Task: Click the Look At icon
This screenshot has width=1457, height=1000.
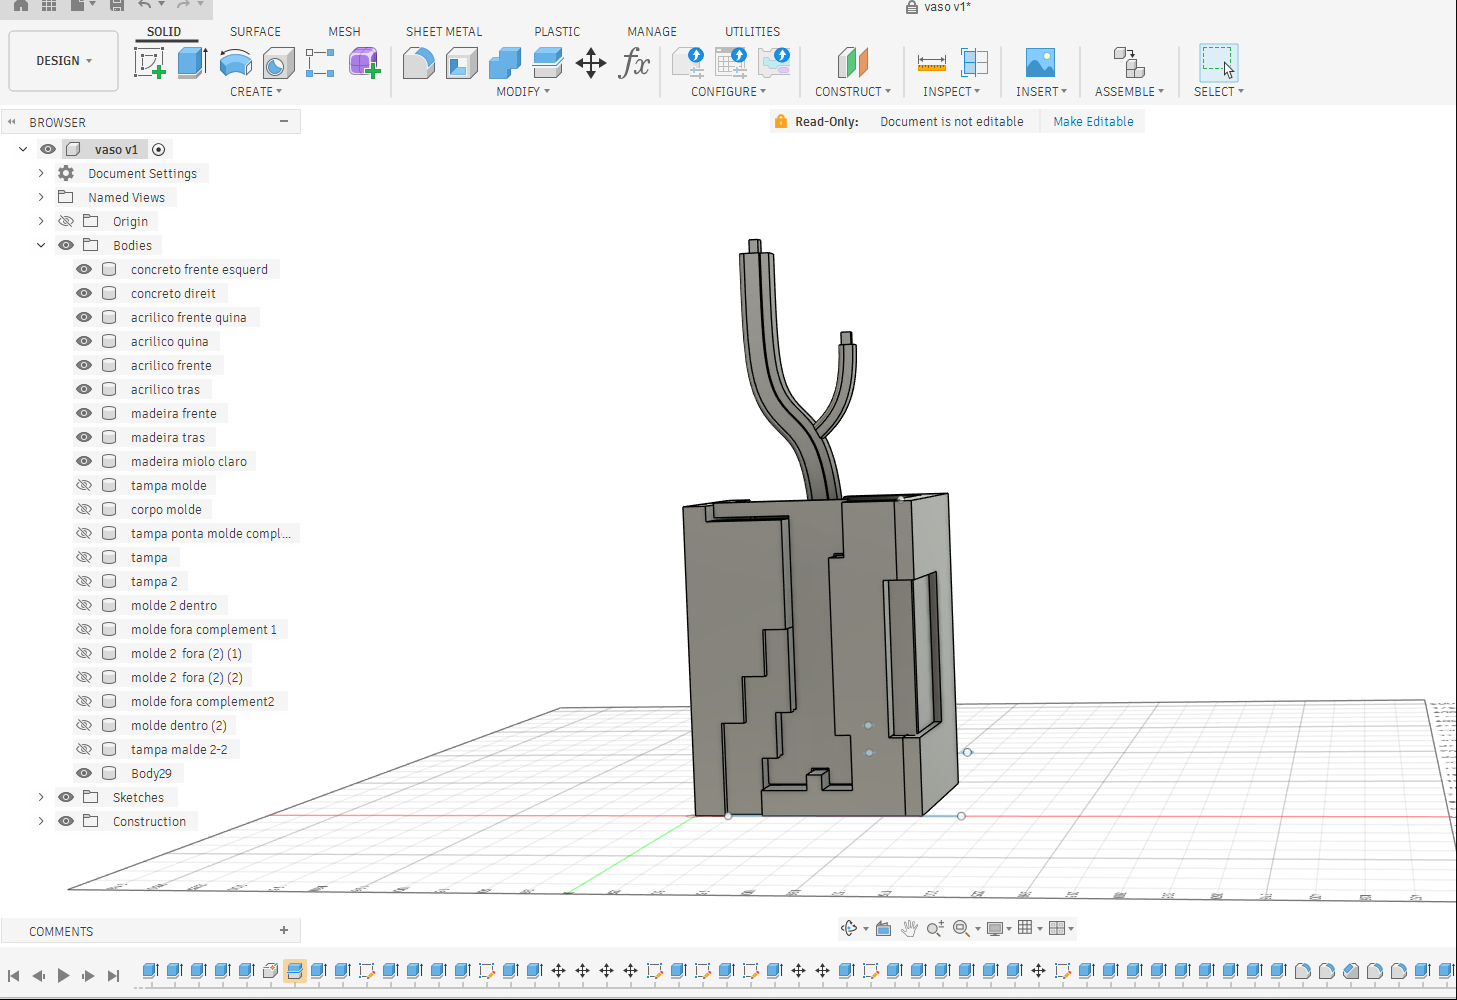Action: tap(883, 928)
